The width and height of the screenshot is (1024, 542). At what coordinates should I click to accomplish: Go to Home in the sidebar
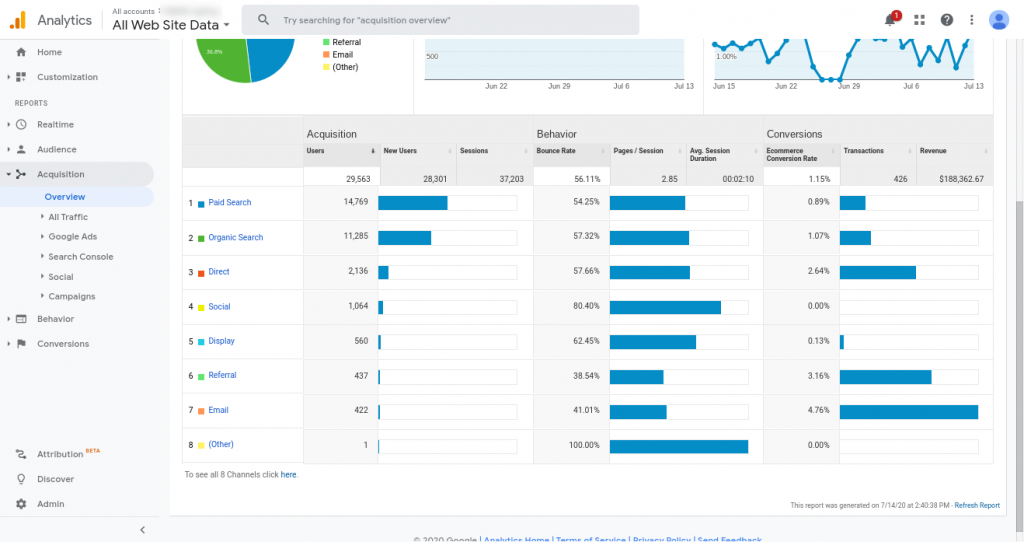click(50, 52)
